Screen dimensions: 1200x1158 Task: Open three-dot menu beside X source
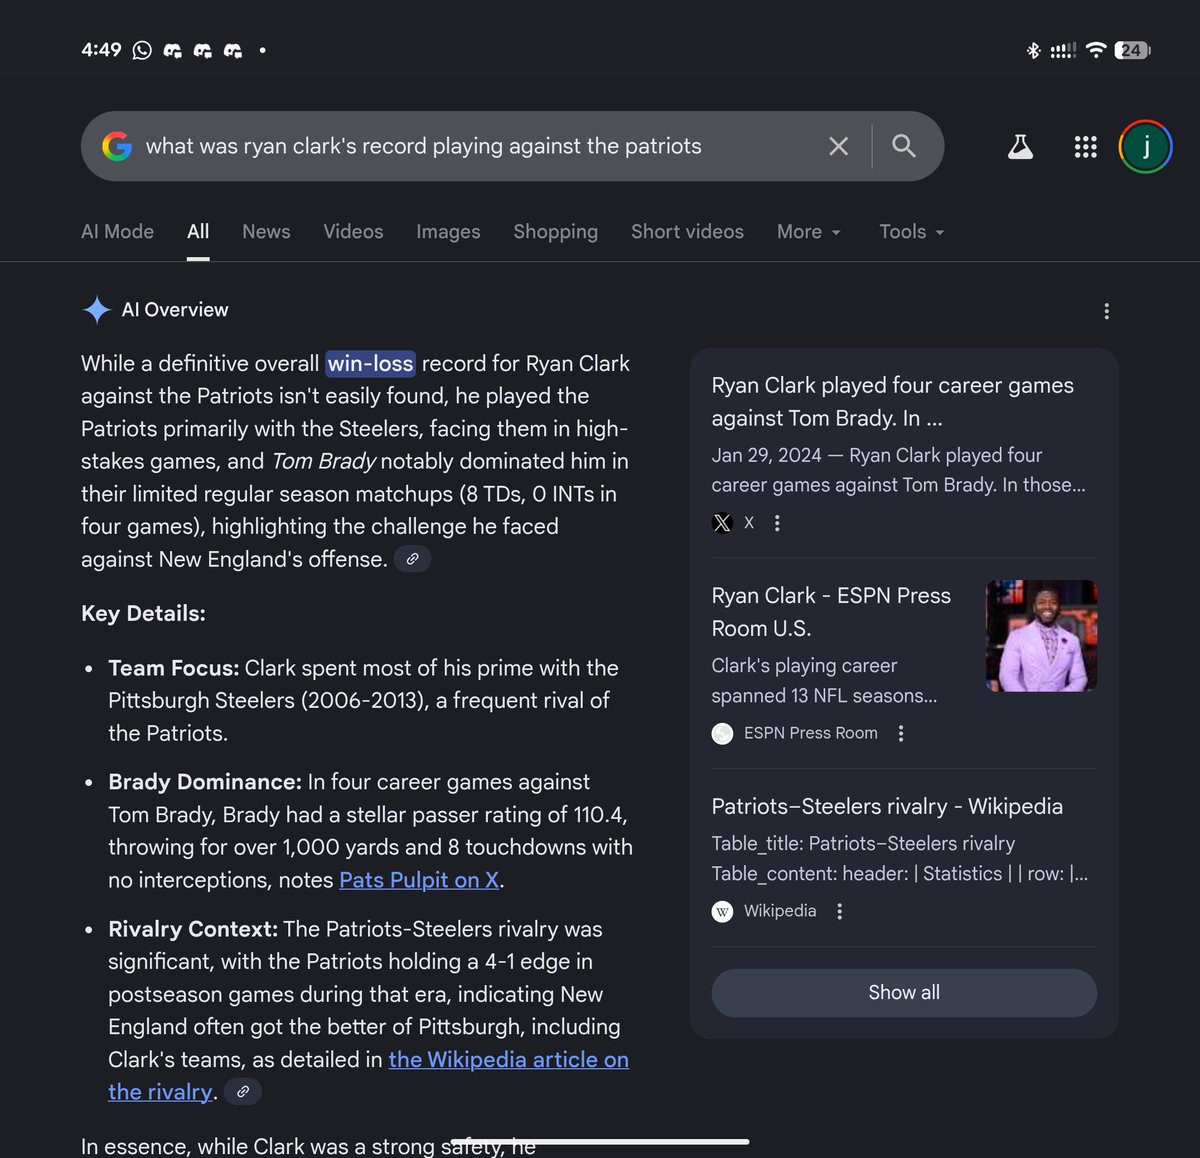click(777, 523)
